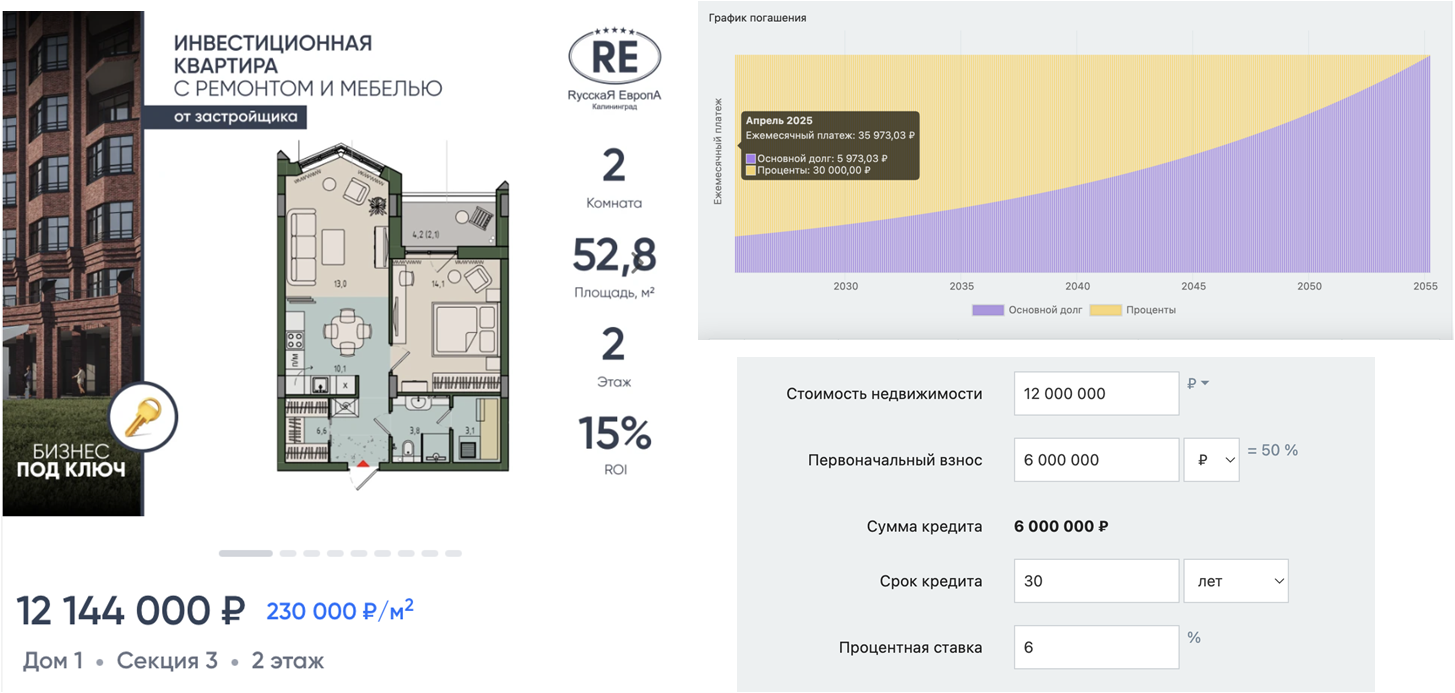Click '2 этаж' under the price
Viewport: 1455px width, 693px height.
(x=288, y=661)
